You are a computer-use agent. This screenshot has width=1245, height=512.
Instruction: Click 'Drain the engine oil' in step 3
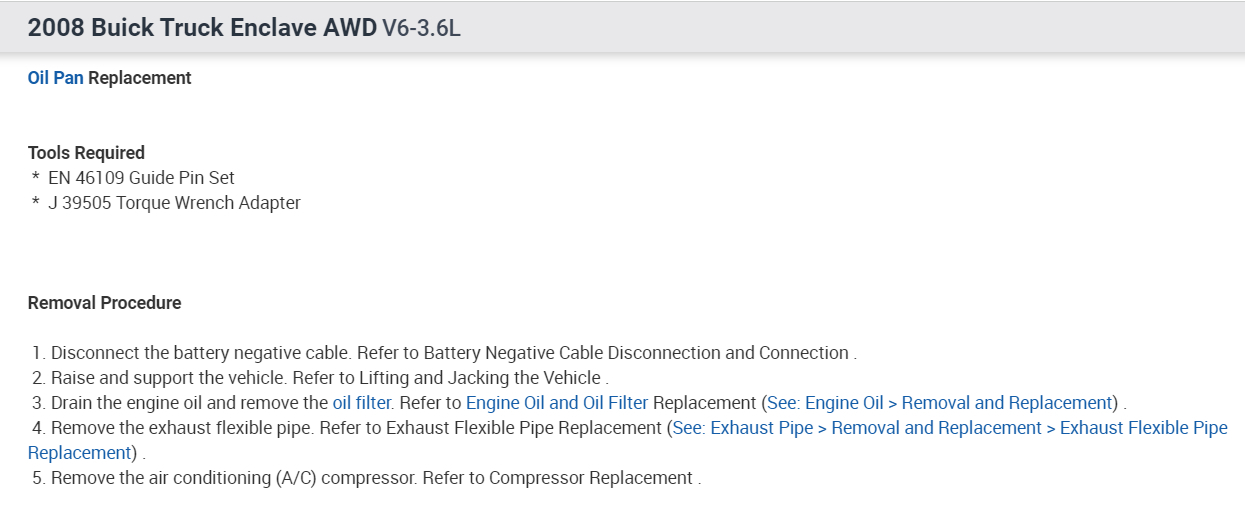130,403
